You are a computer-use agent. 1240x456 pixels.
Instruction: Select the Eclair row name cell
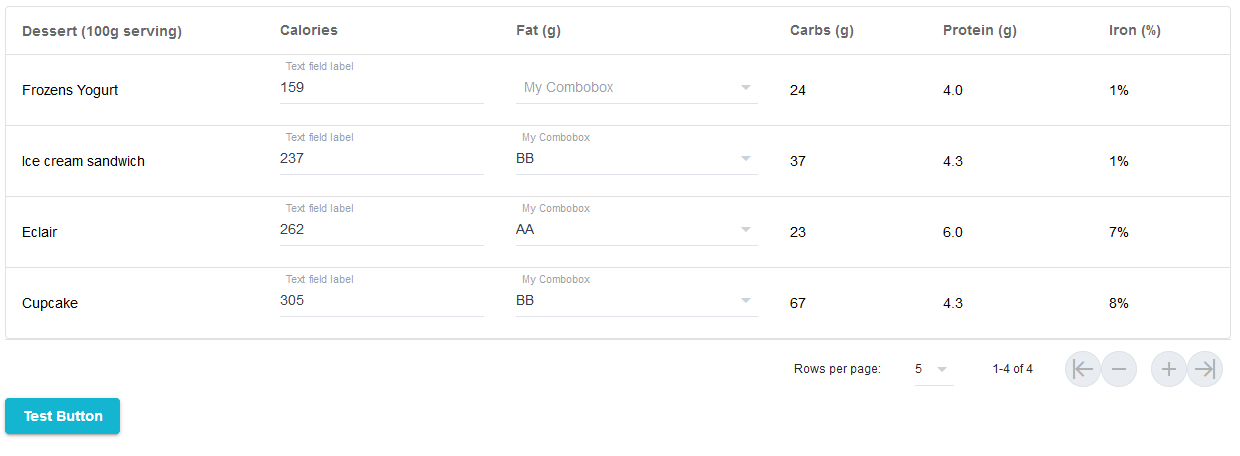tap(40, 232)
